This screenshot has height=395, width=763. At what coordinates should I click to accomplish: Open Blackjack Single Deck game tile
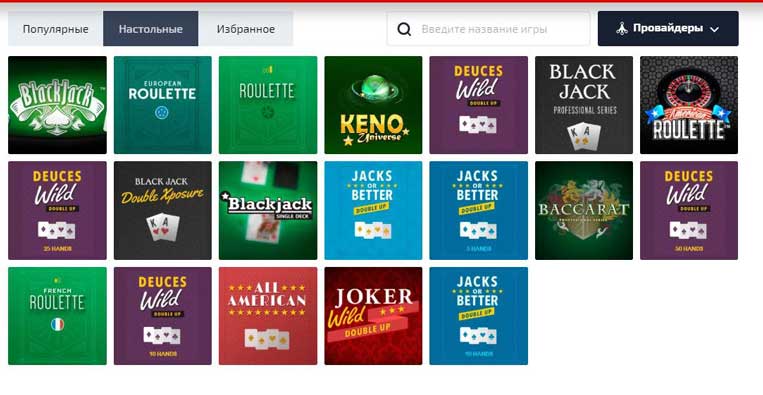click(268, 211)
